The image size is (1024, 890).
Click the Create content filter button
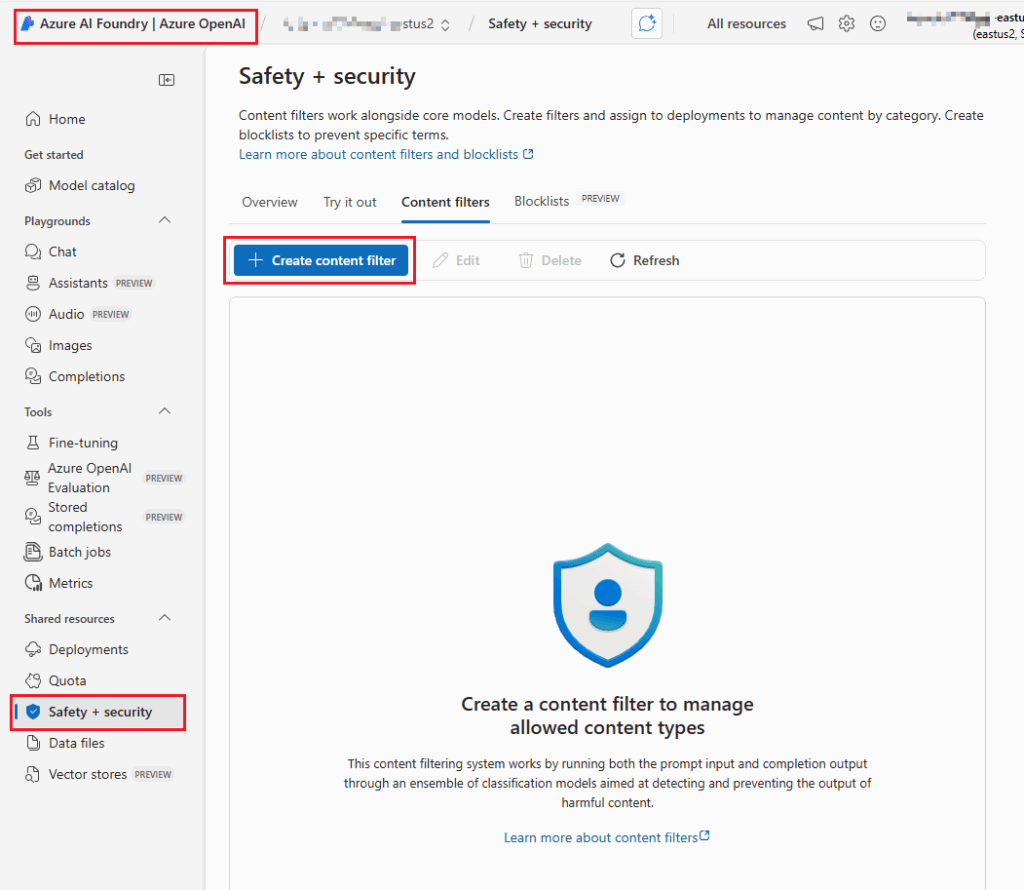click(321, 261)
